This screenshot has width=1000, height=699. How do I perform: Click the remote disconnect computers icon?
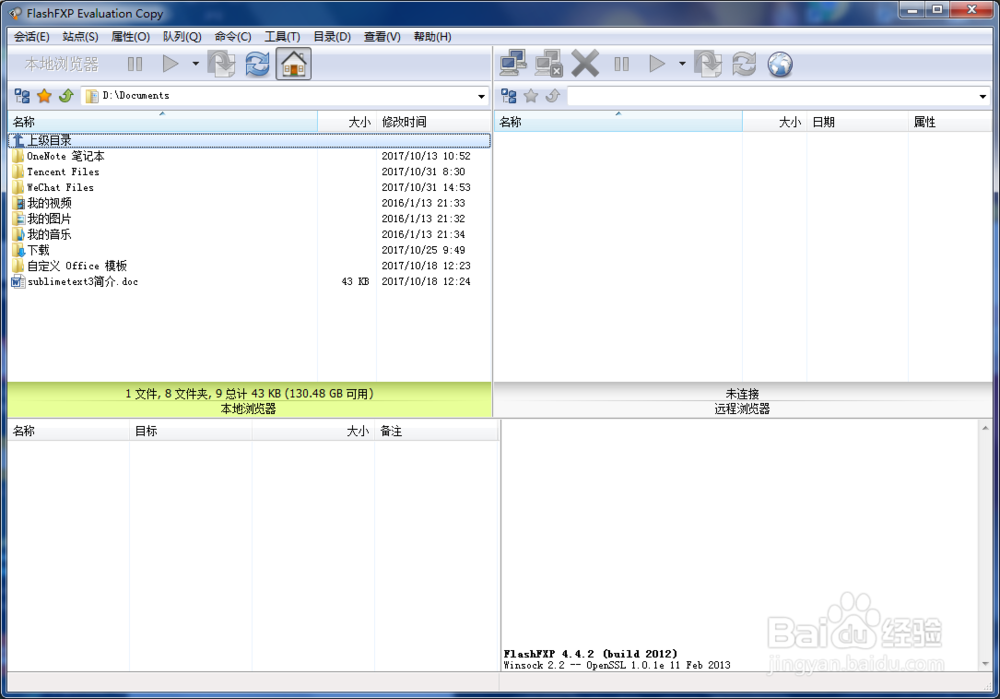[x=548, y=64]
